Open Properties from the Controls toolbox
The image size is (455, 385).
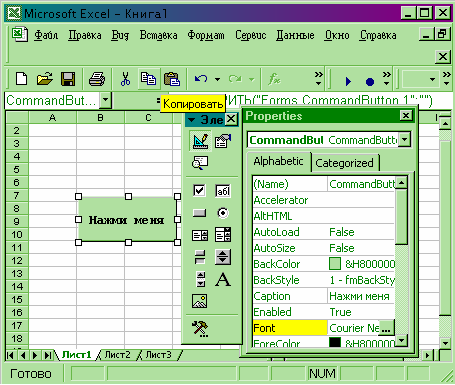point(223,141)
